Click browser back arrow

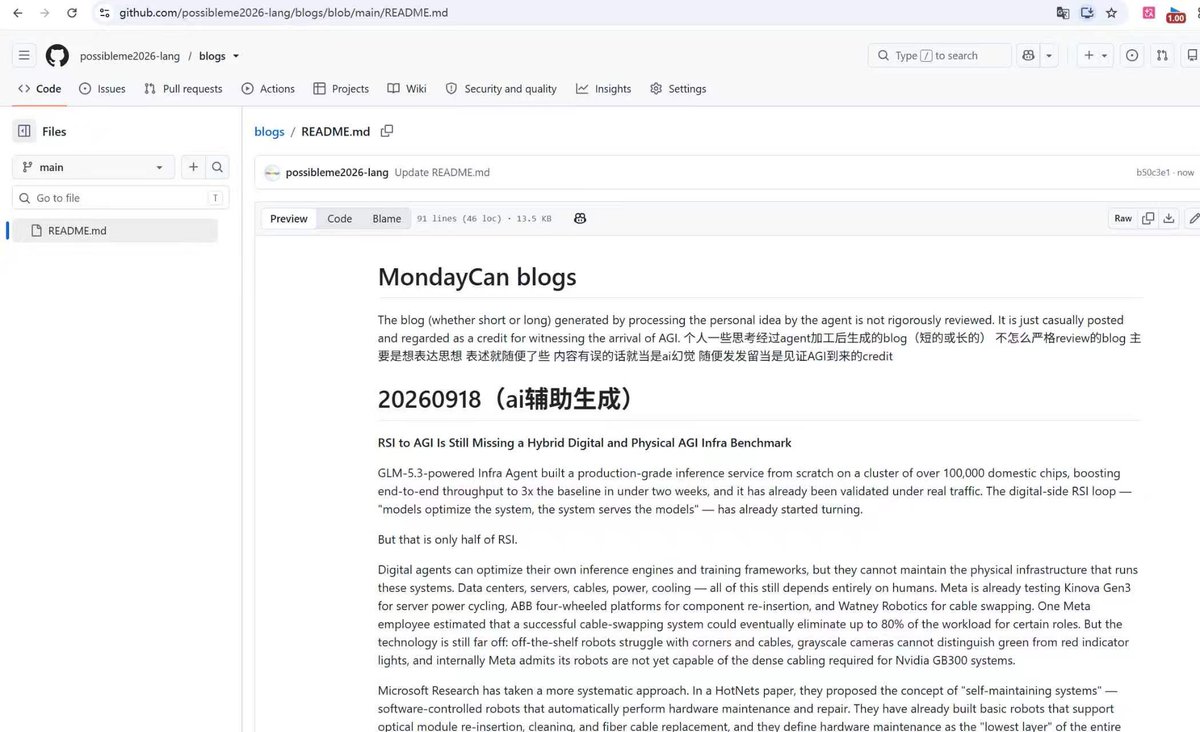(17, 13)
